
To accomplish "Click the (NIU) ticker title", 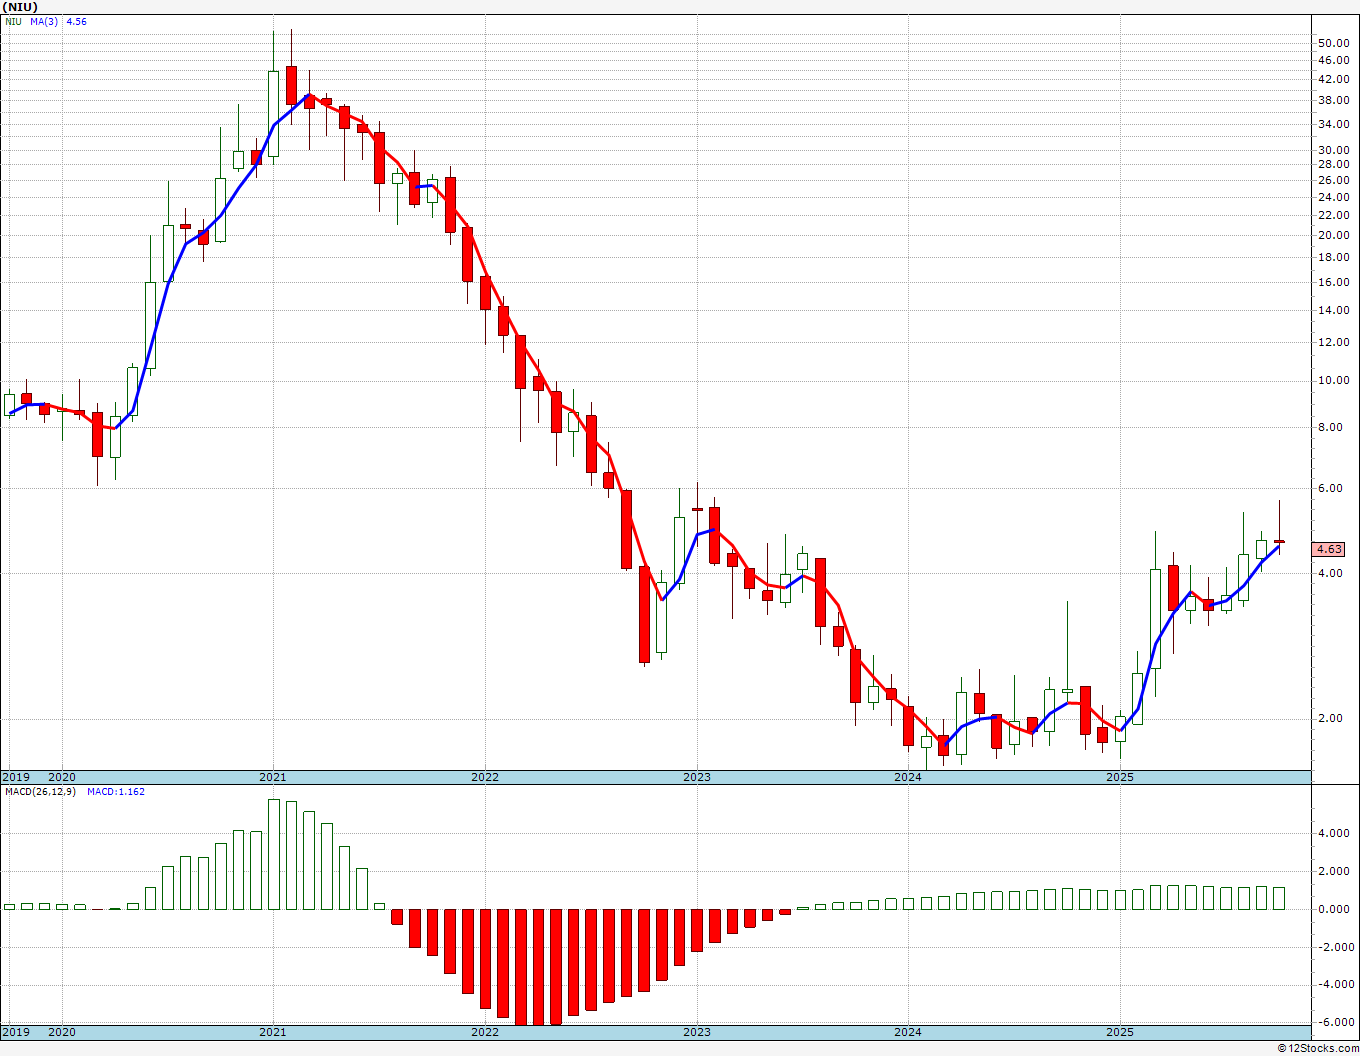I will (x=20, y=7).
